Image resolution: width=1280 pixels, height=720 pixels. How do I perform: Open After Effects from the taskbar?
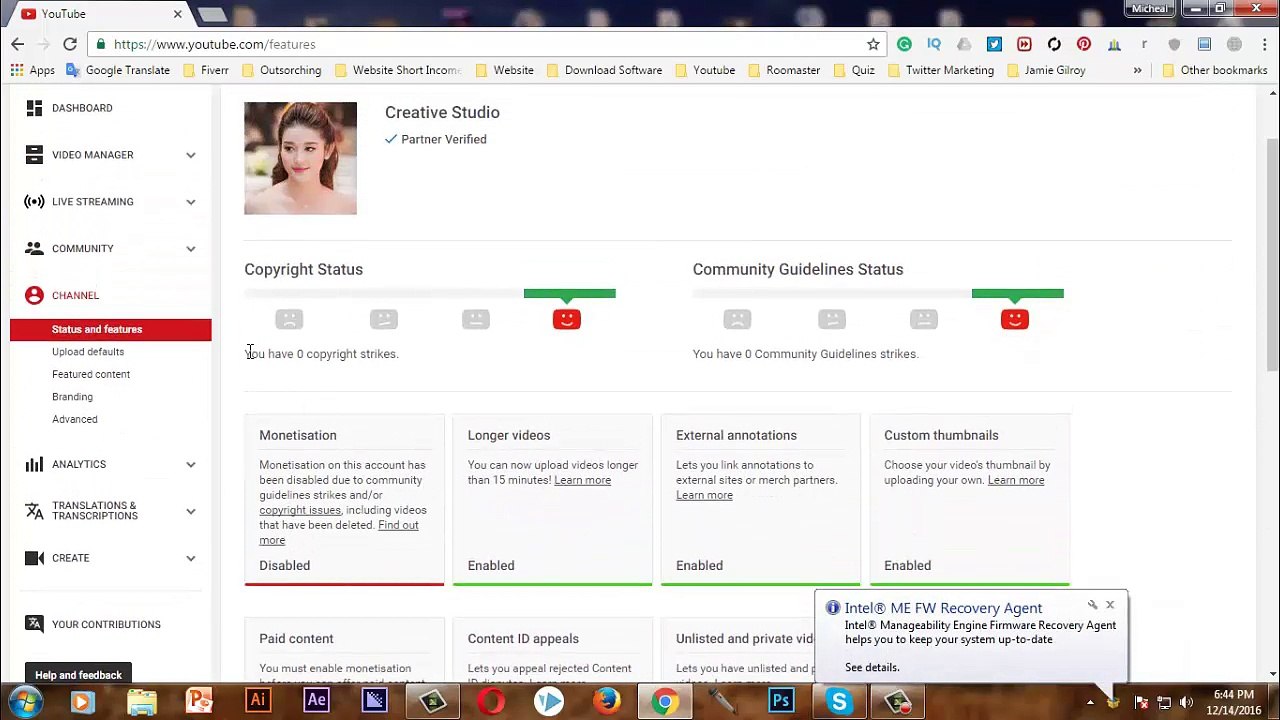[x=316, y=702]
